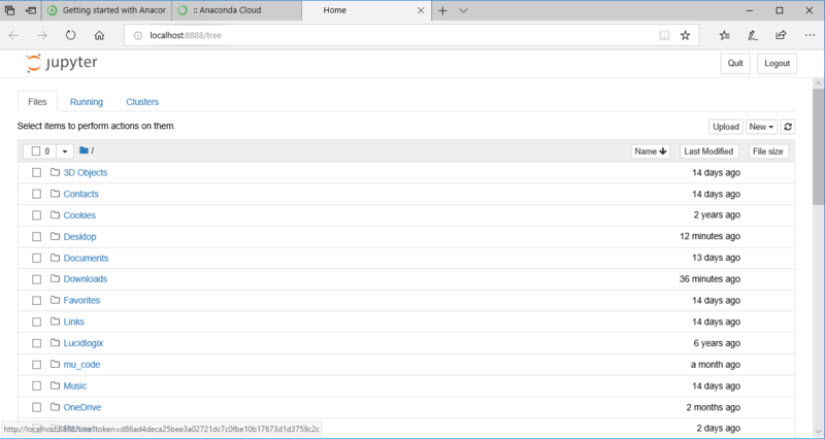Open a new browser tab
This screenshot has width=825, height=439.
click(442, 10)
